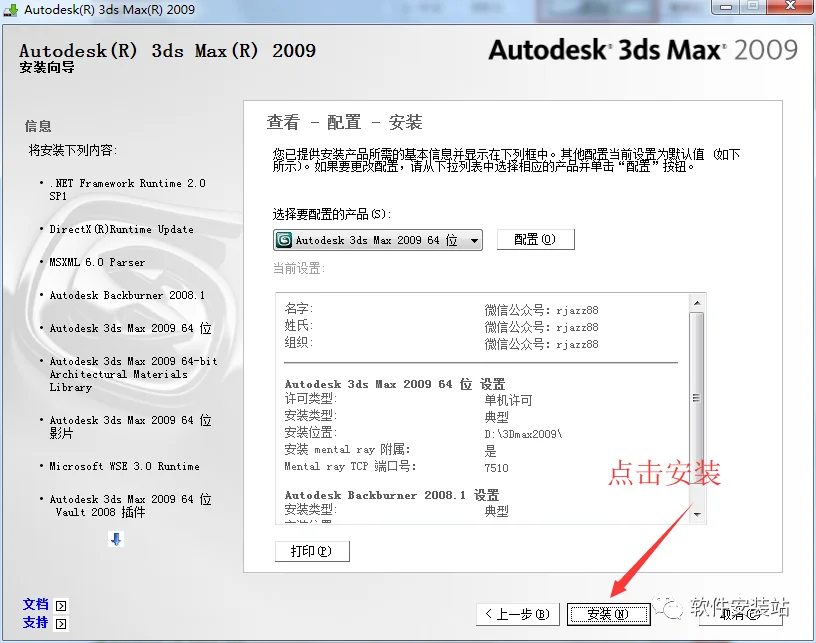Click the "选择要配置的产品(S):" label

pyautogui.click(x=332, y=214)
